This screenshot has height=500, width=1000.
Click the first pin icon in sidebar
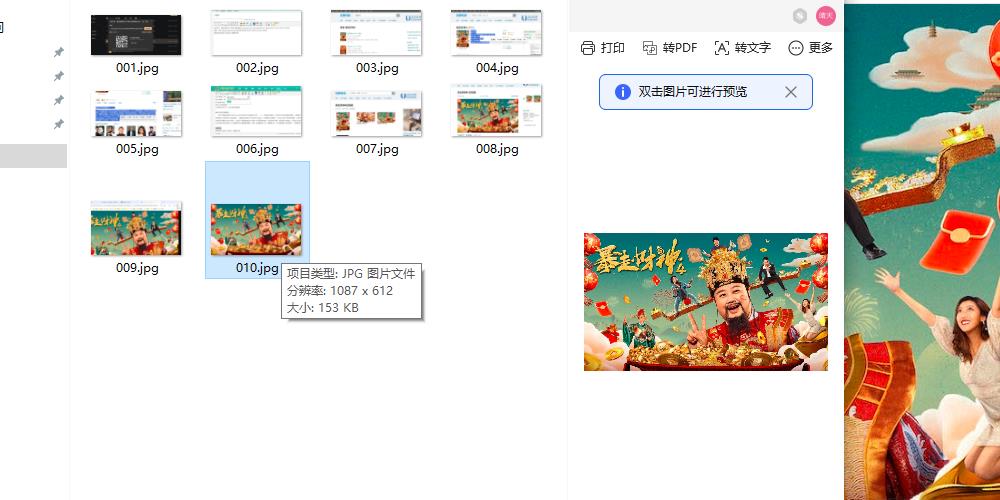(x=58, y=52)
